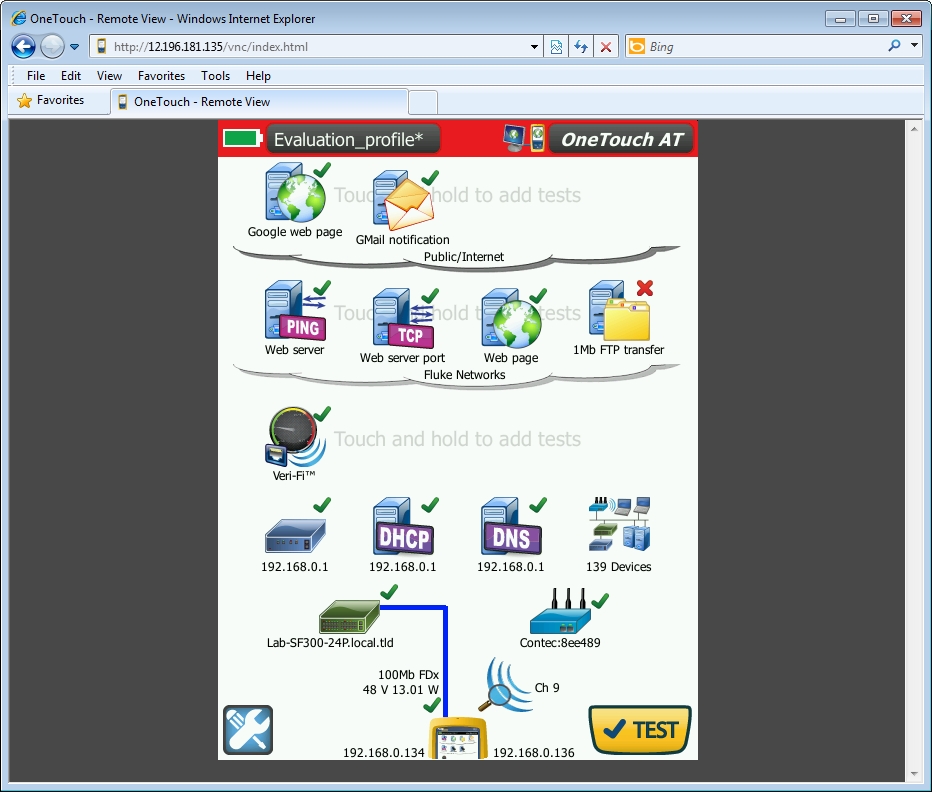This screenshot has width=932, height=792.
Task: Select the Lab-SF300-24P switch icon
Action: (349, 615)
